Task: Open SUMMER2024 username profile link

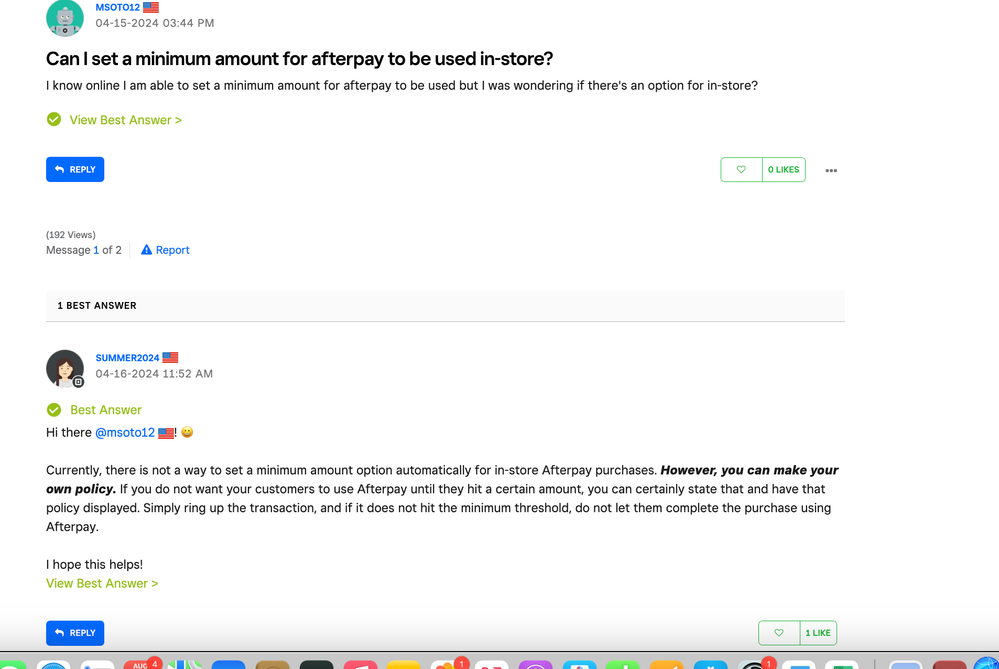Action: [x=127, y=358]
